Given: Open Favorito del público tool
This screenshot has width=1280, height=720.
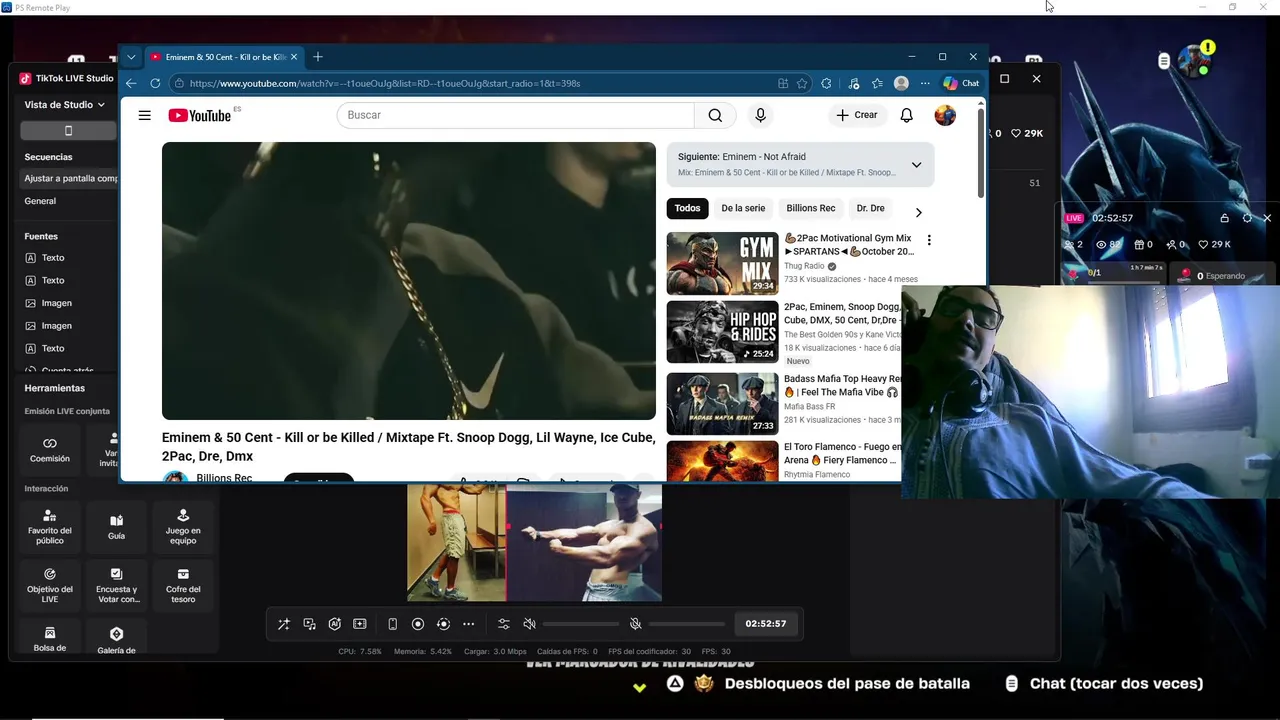Looking at the screenshot, I should (50, 527).
